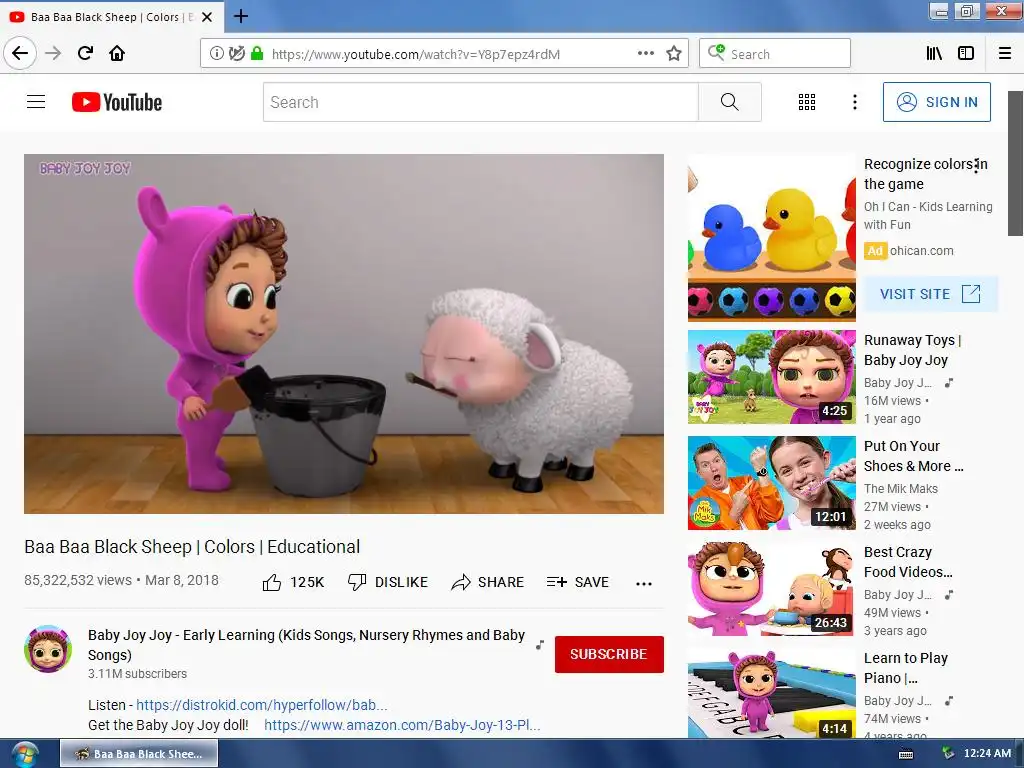Click the SIGN IN button
Image resolution: width=1024 pixels, height=768 pixels.
[936, 102]
